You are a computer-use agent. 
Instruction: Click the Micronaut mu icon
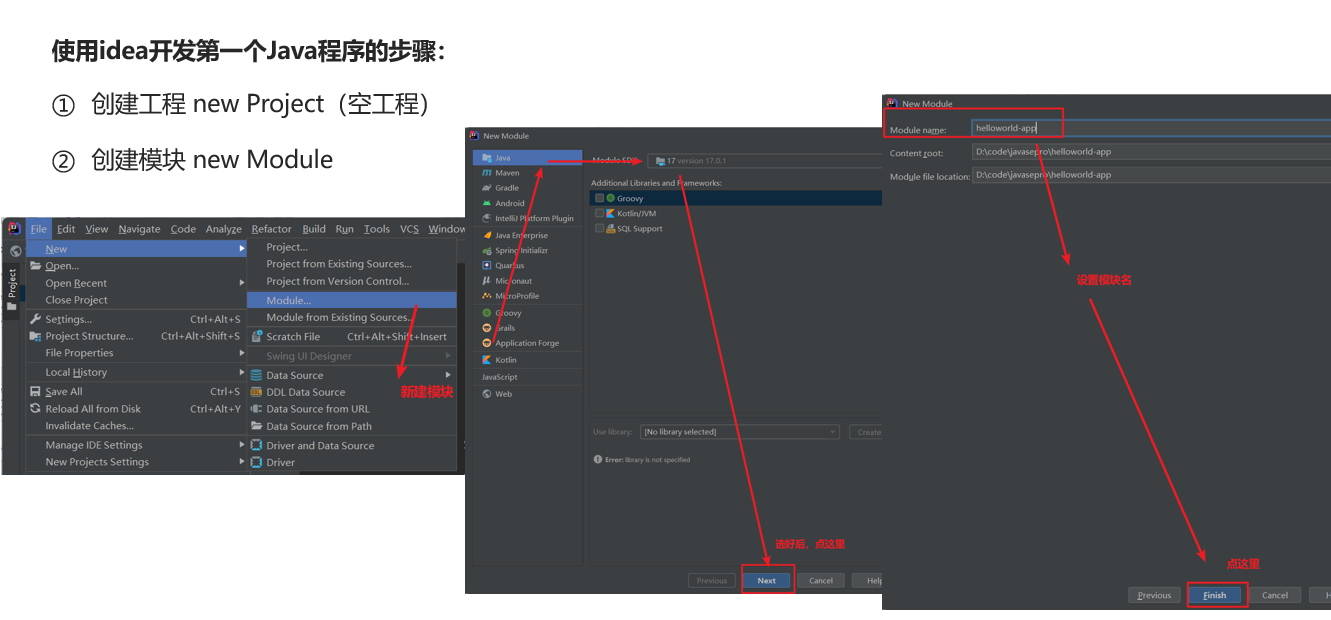coord(487,281)
